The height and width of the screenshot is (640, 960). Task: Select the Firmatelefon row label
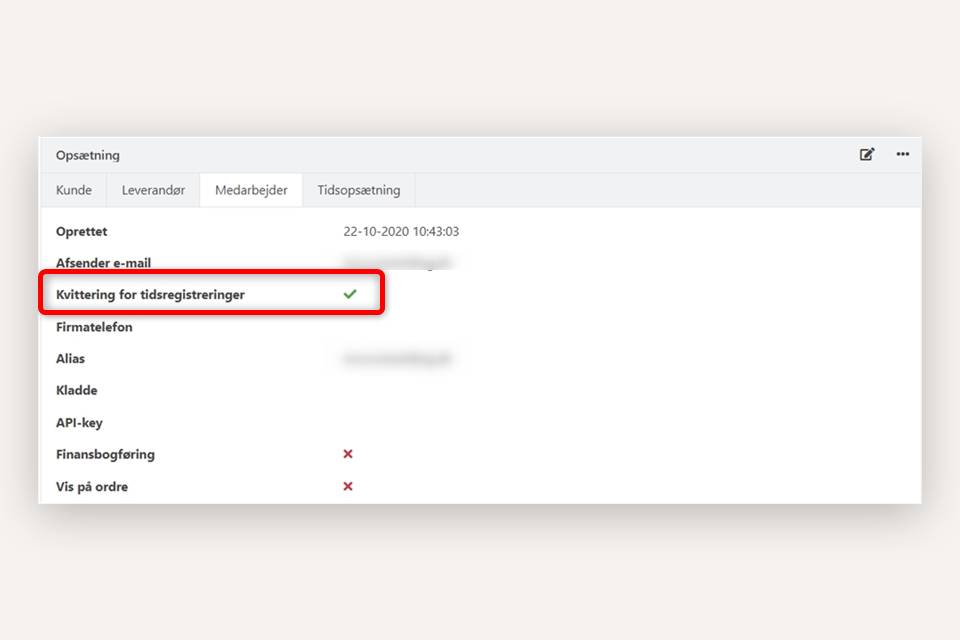pyautogui.click(x=94, y=327)
